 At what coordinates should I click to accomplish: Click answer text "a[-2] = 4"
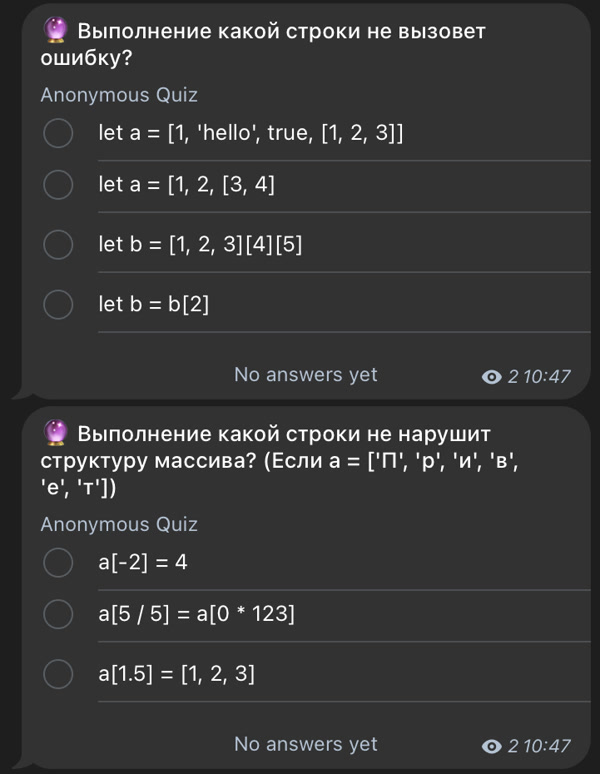point(143,562)
